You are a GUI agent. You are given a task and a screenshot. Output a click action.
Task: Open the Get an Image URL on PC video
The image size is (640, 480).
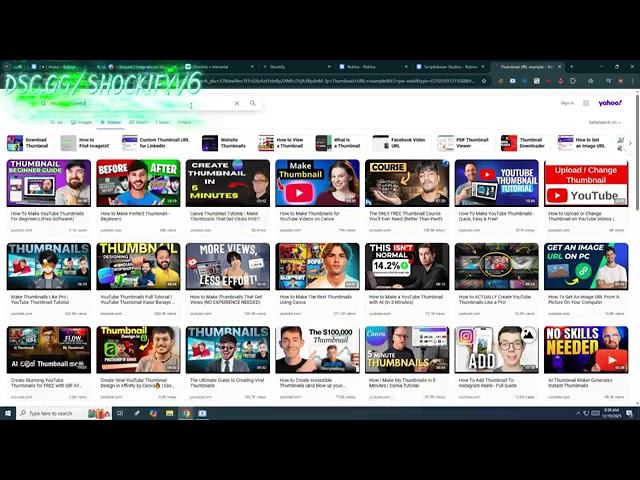coord(586,266)
